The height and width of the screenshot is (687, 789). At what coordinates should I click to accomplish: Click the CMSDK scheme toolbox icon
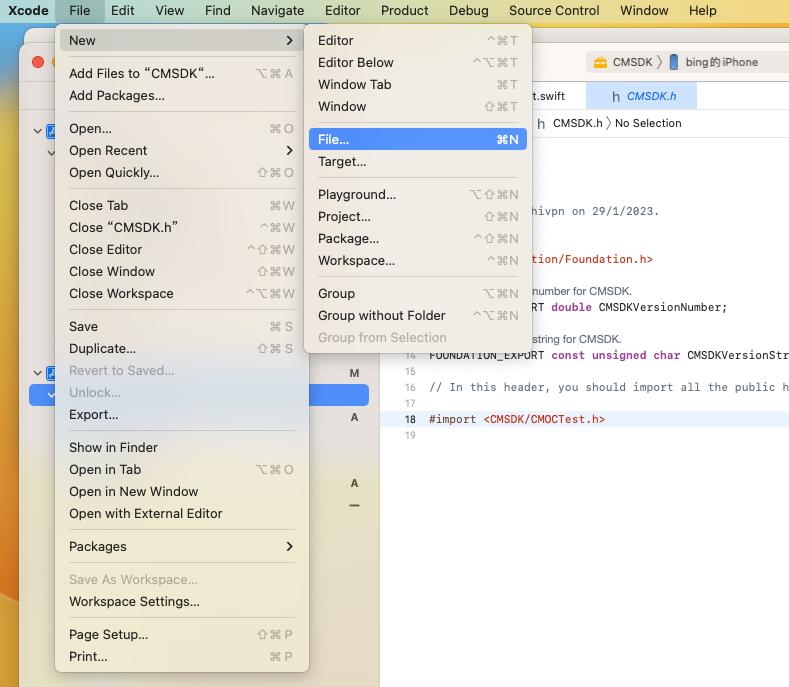click(x=600, y=63)
